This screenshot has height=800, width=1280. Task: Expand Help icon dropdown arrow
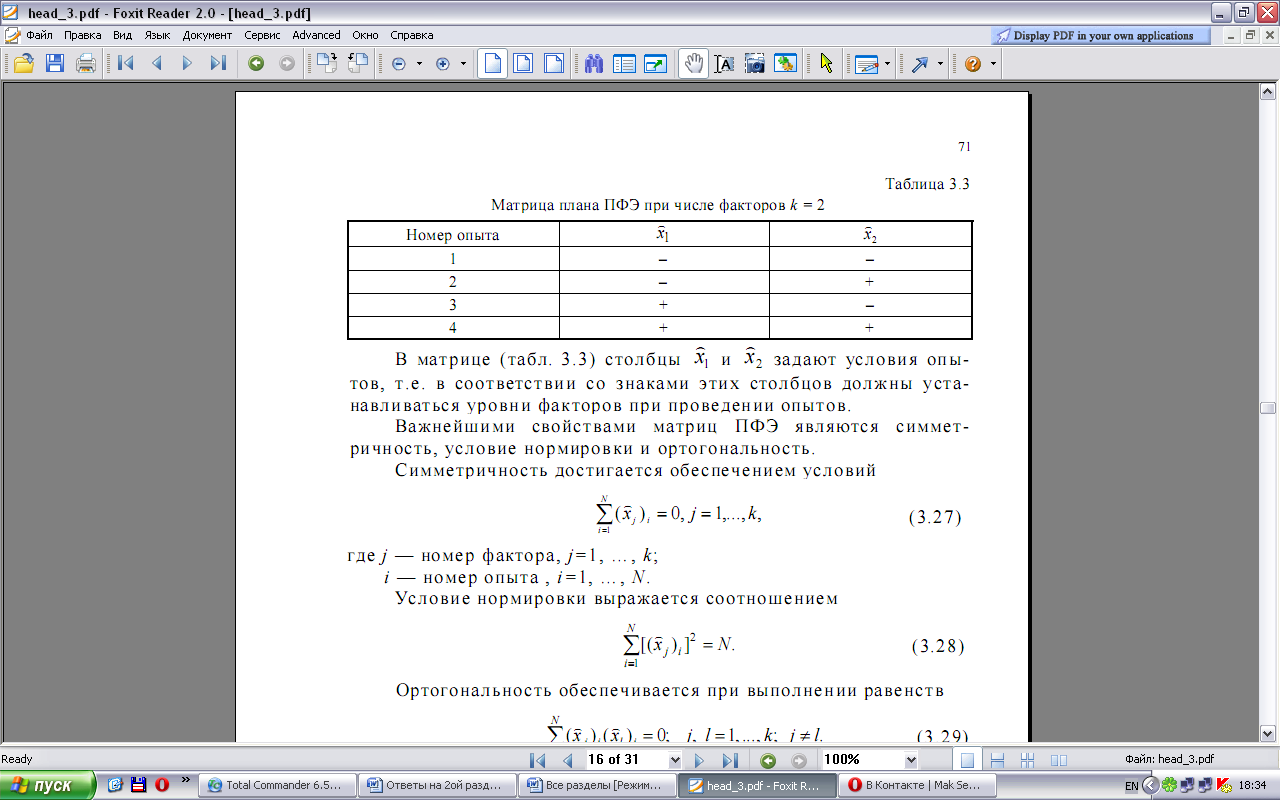992,64
